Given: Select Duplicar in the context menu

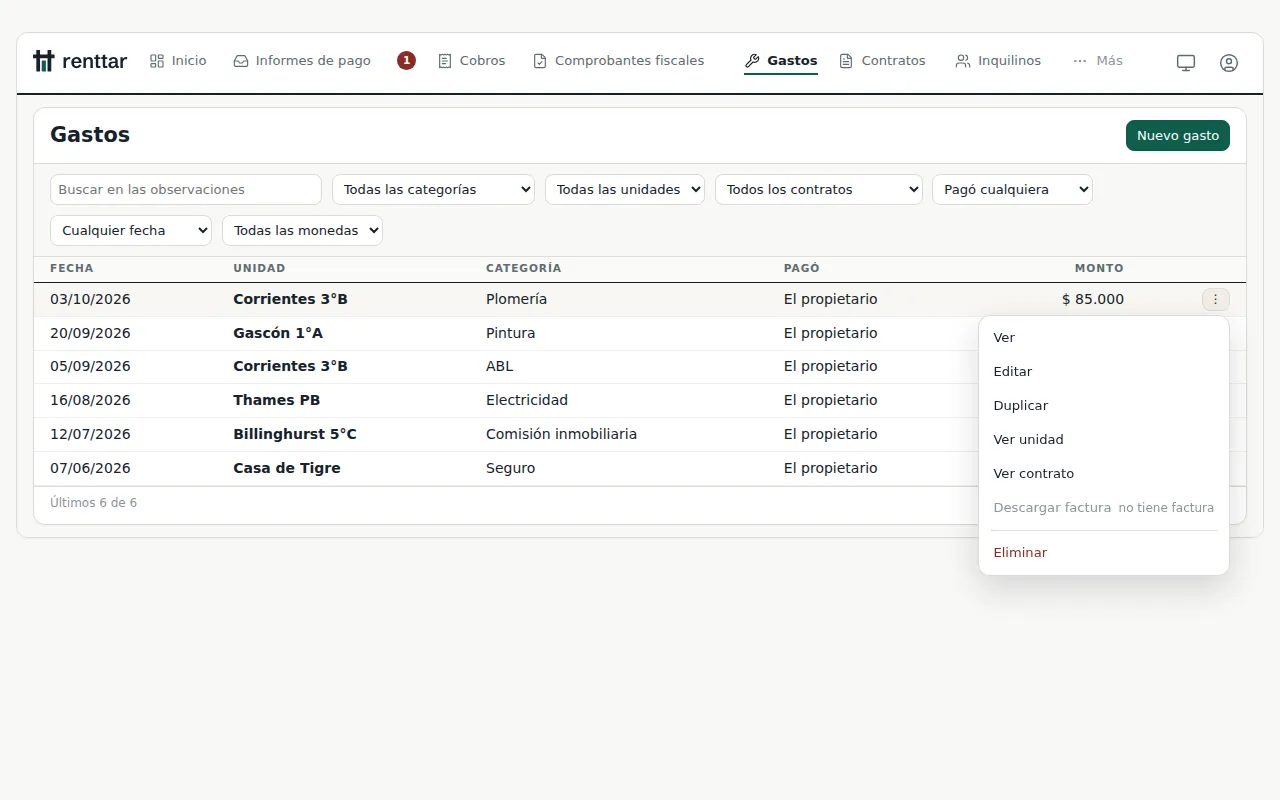Looking at the screenshot, I should [1104, 406].
